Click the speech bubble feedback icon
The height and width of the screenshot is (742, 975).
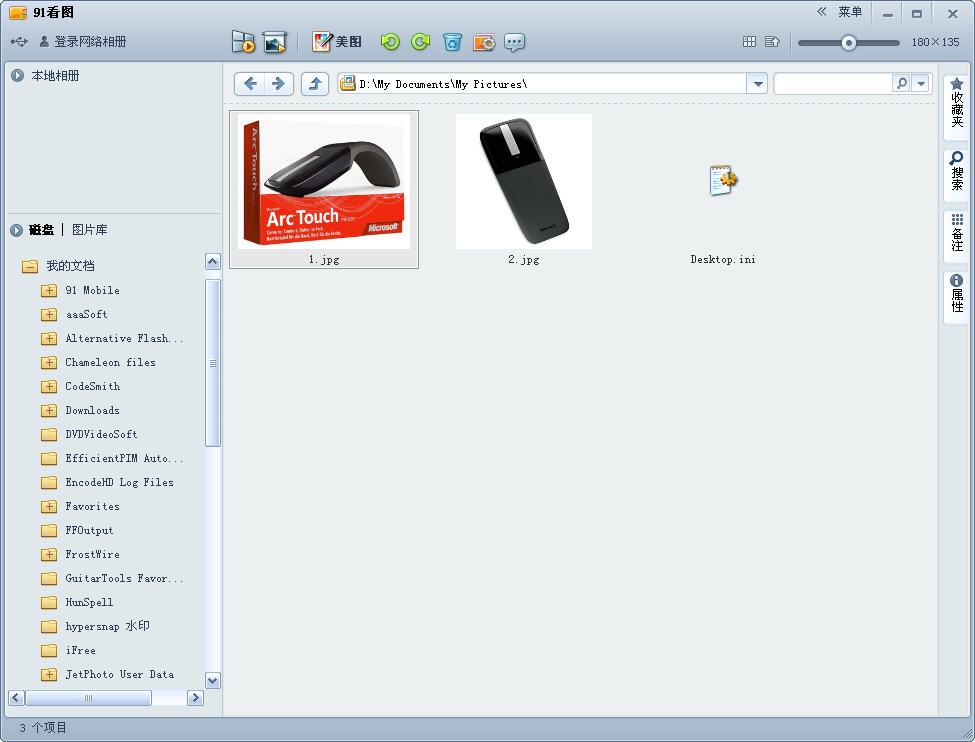514,42
